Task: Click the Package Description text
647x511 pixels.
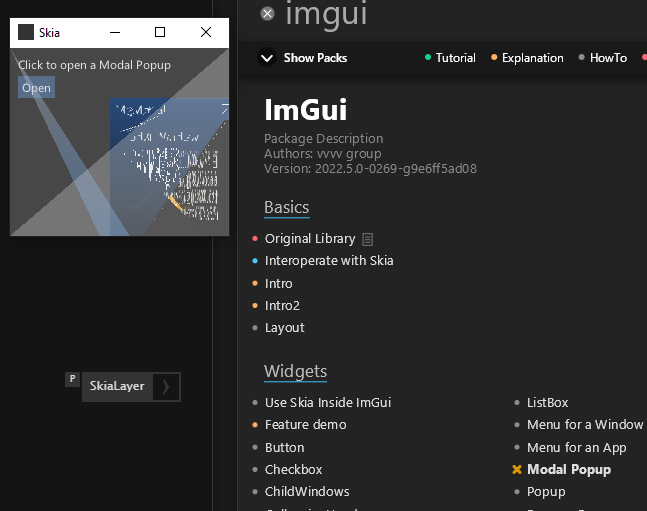Action: pyautogui.click(x=324, y=139)
